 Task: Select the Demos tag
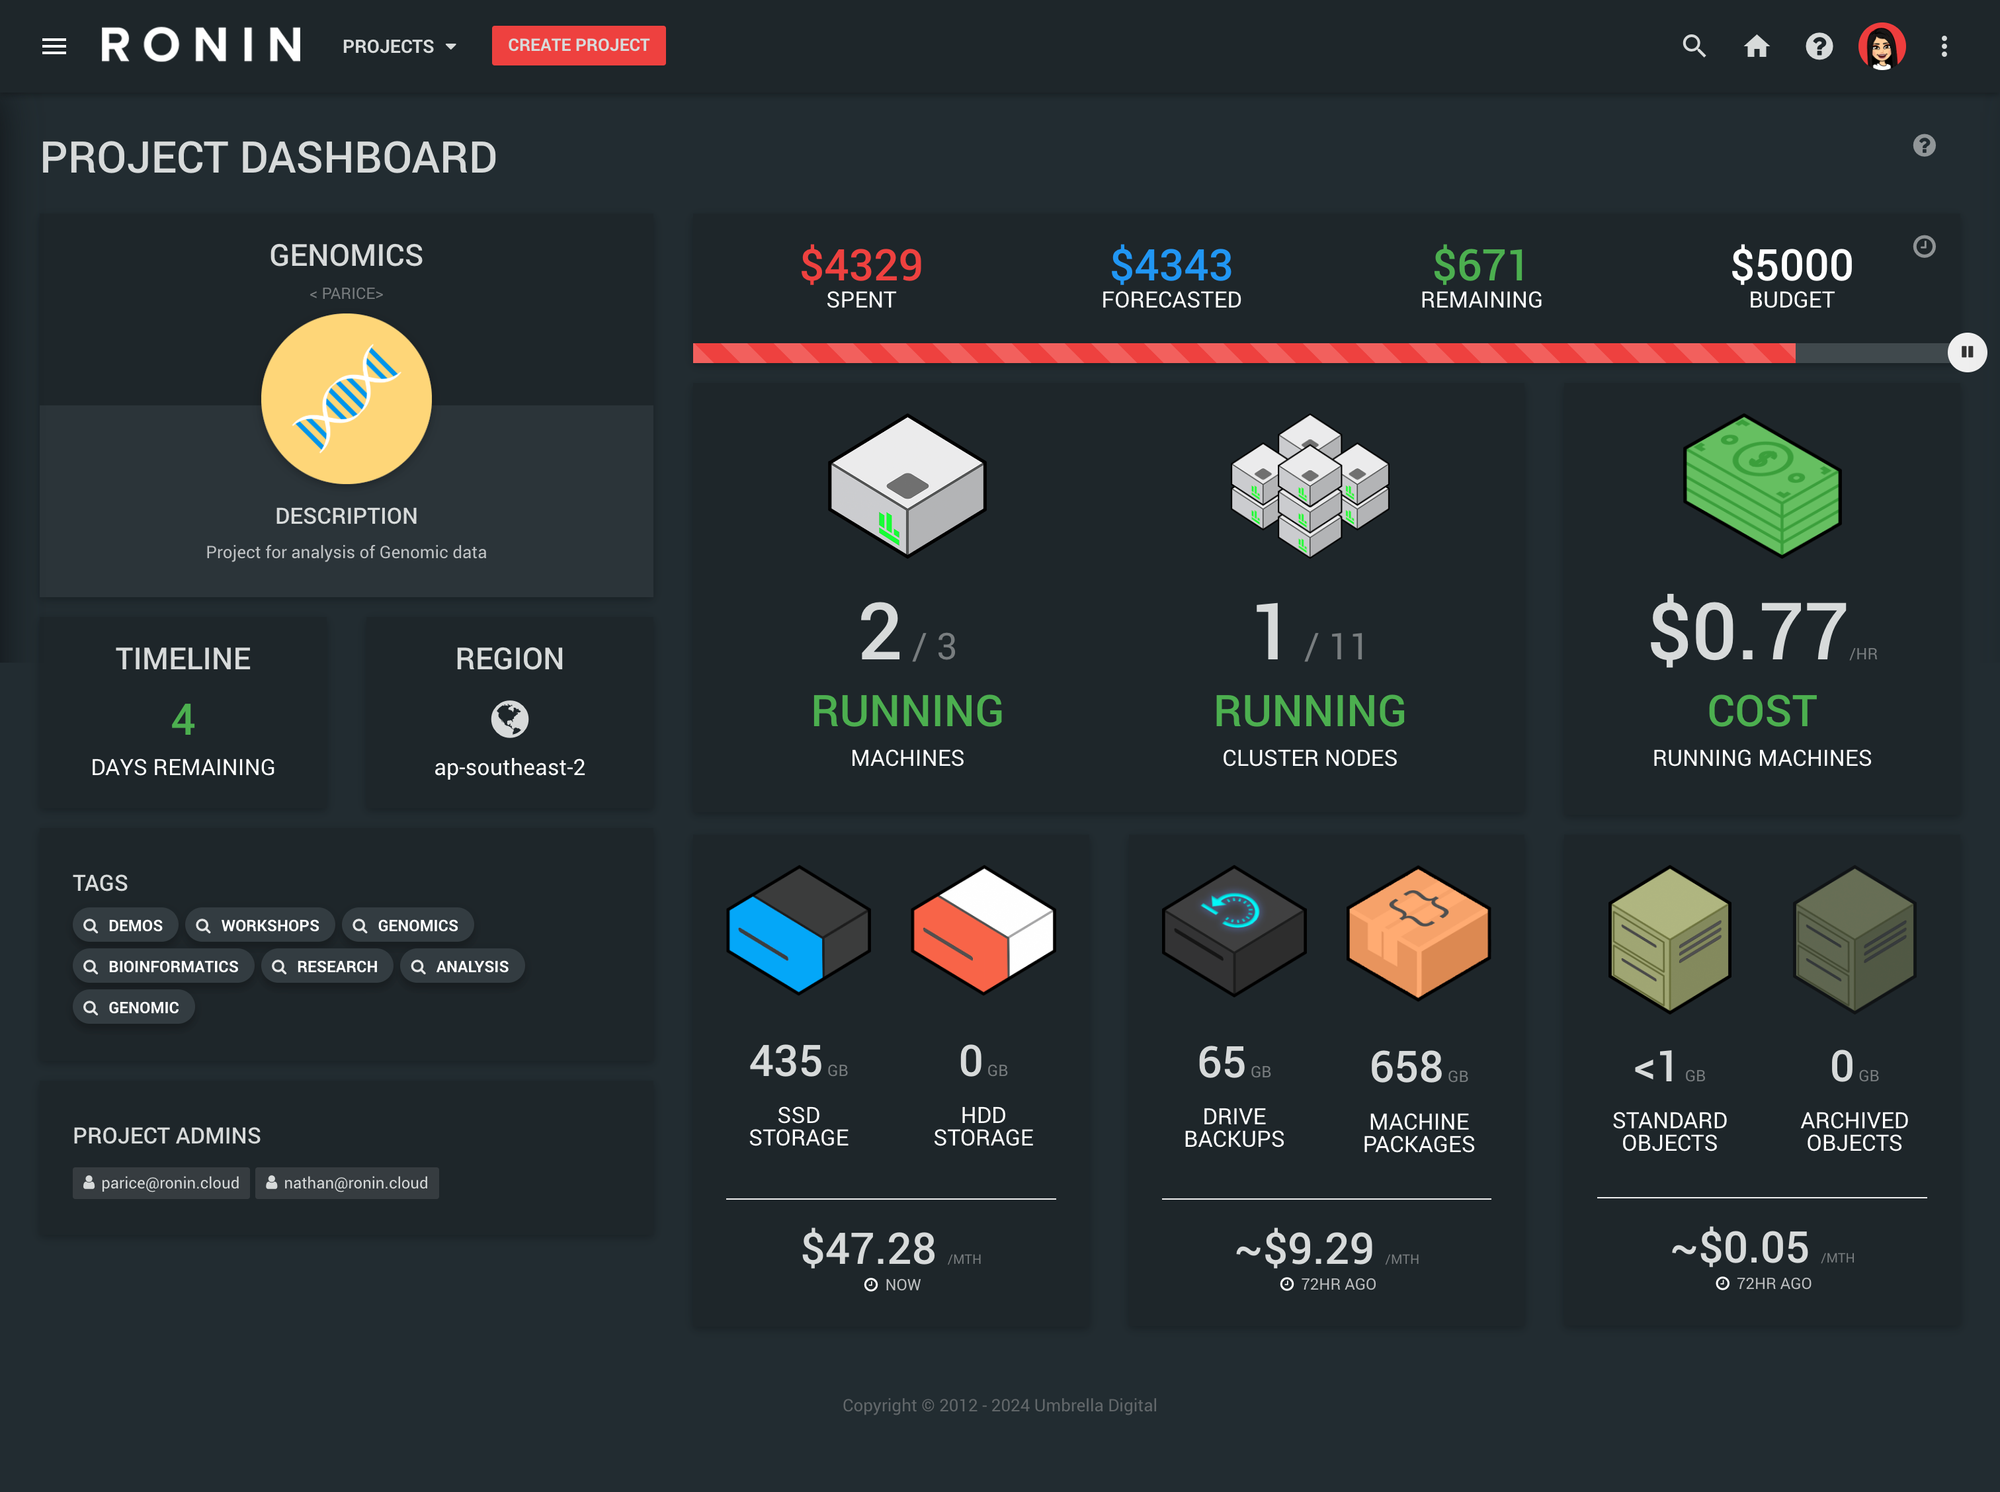125,925
